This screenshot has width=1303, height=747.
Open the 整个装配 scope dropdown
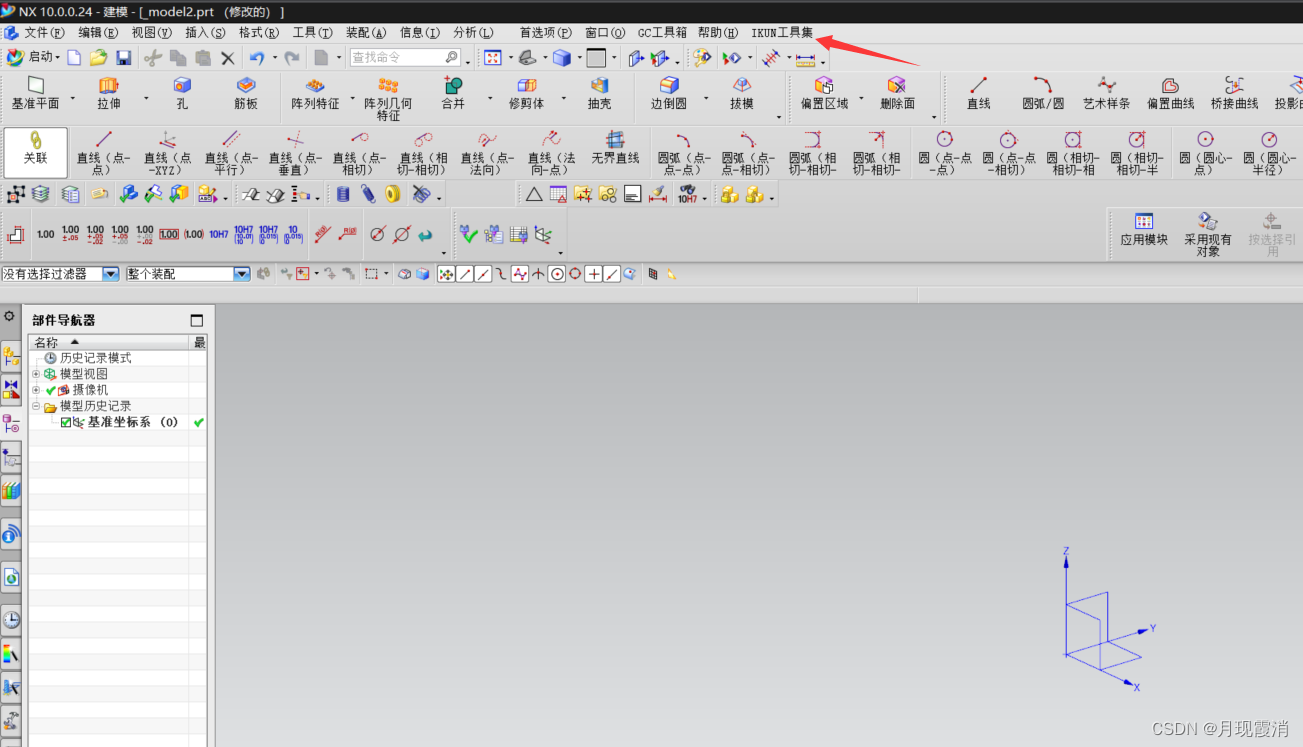click(x=242, y=274)
